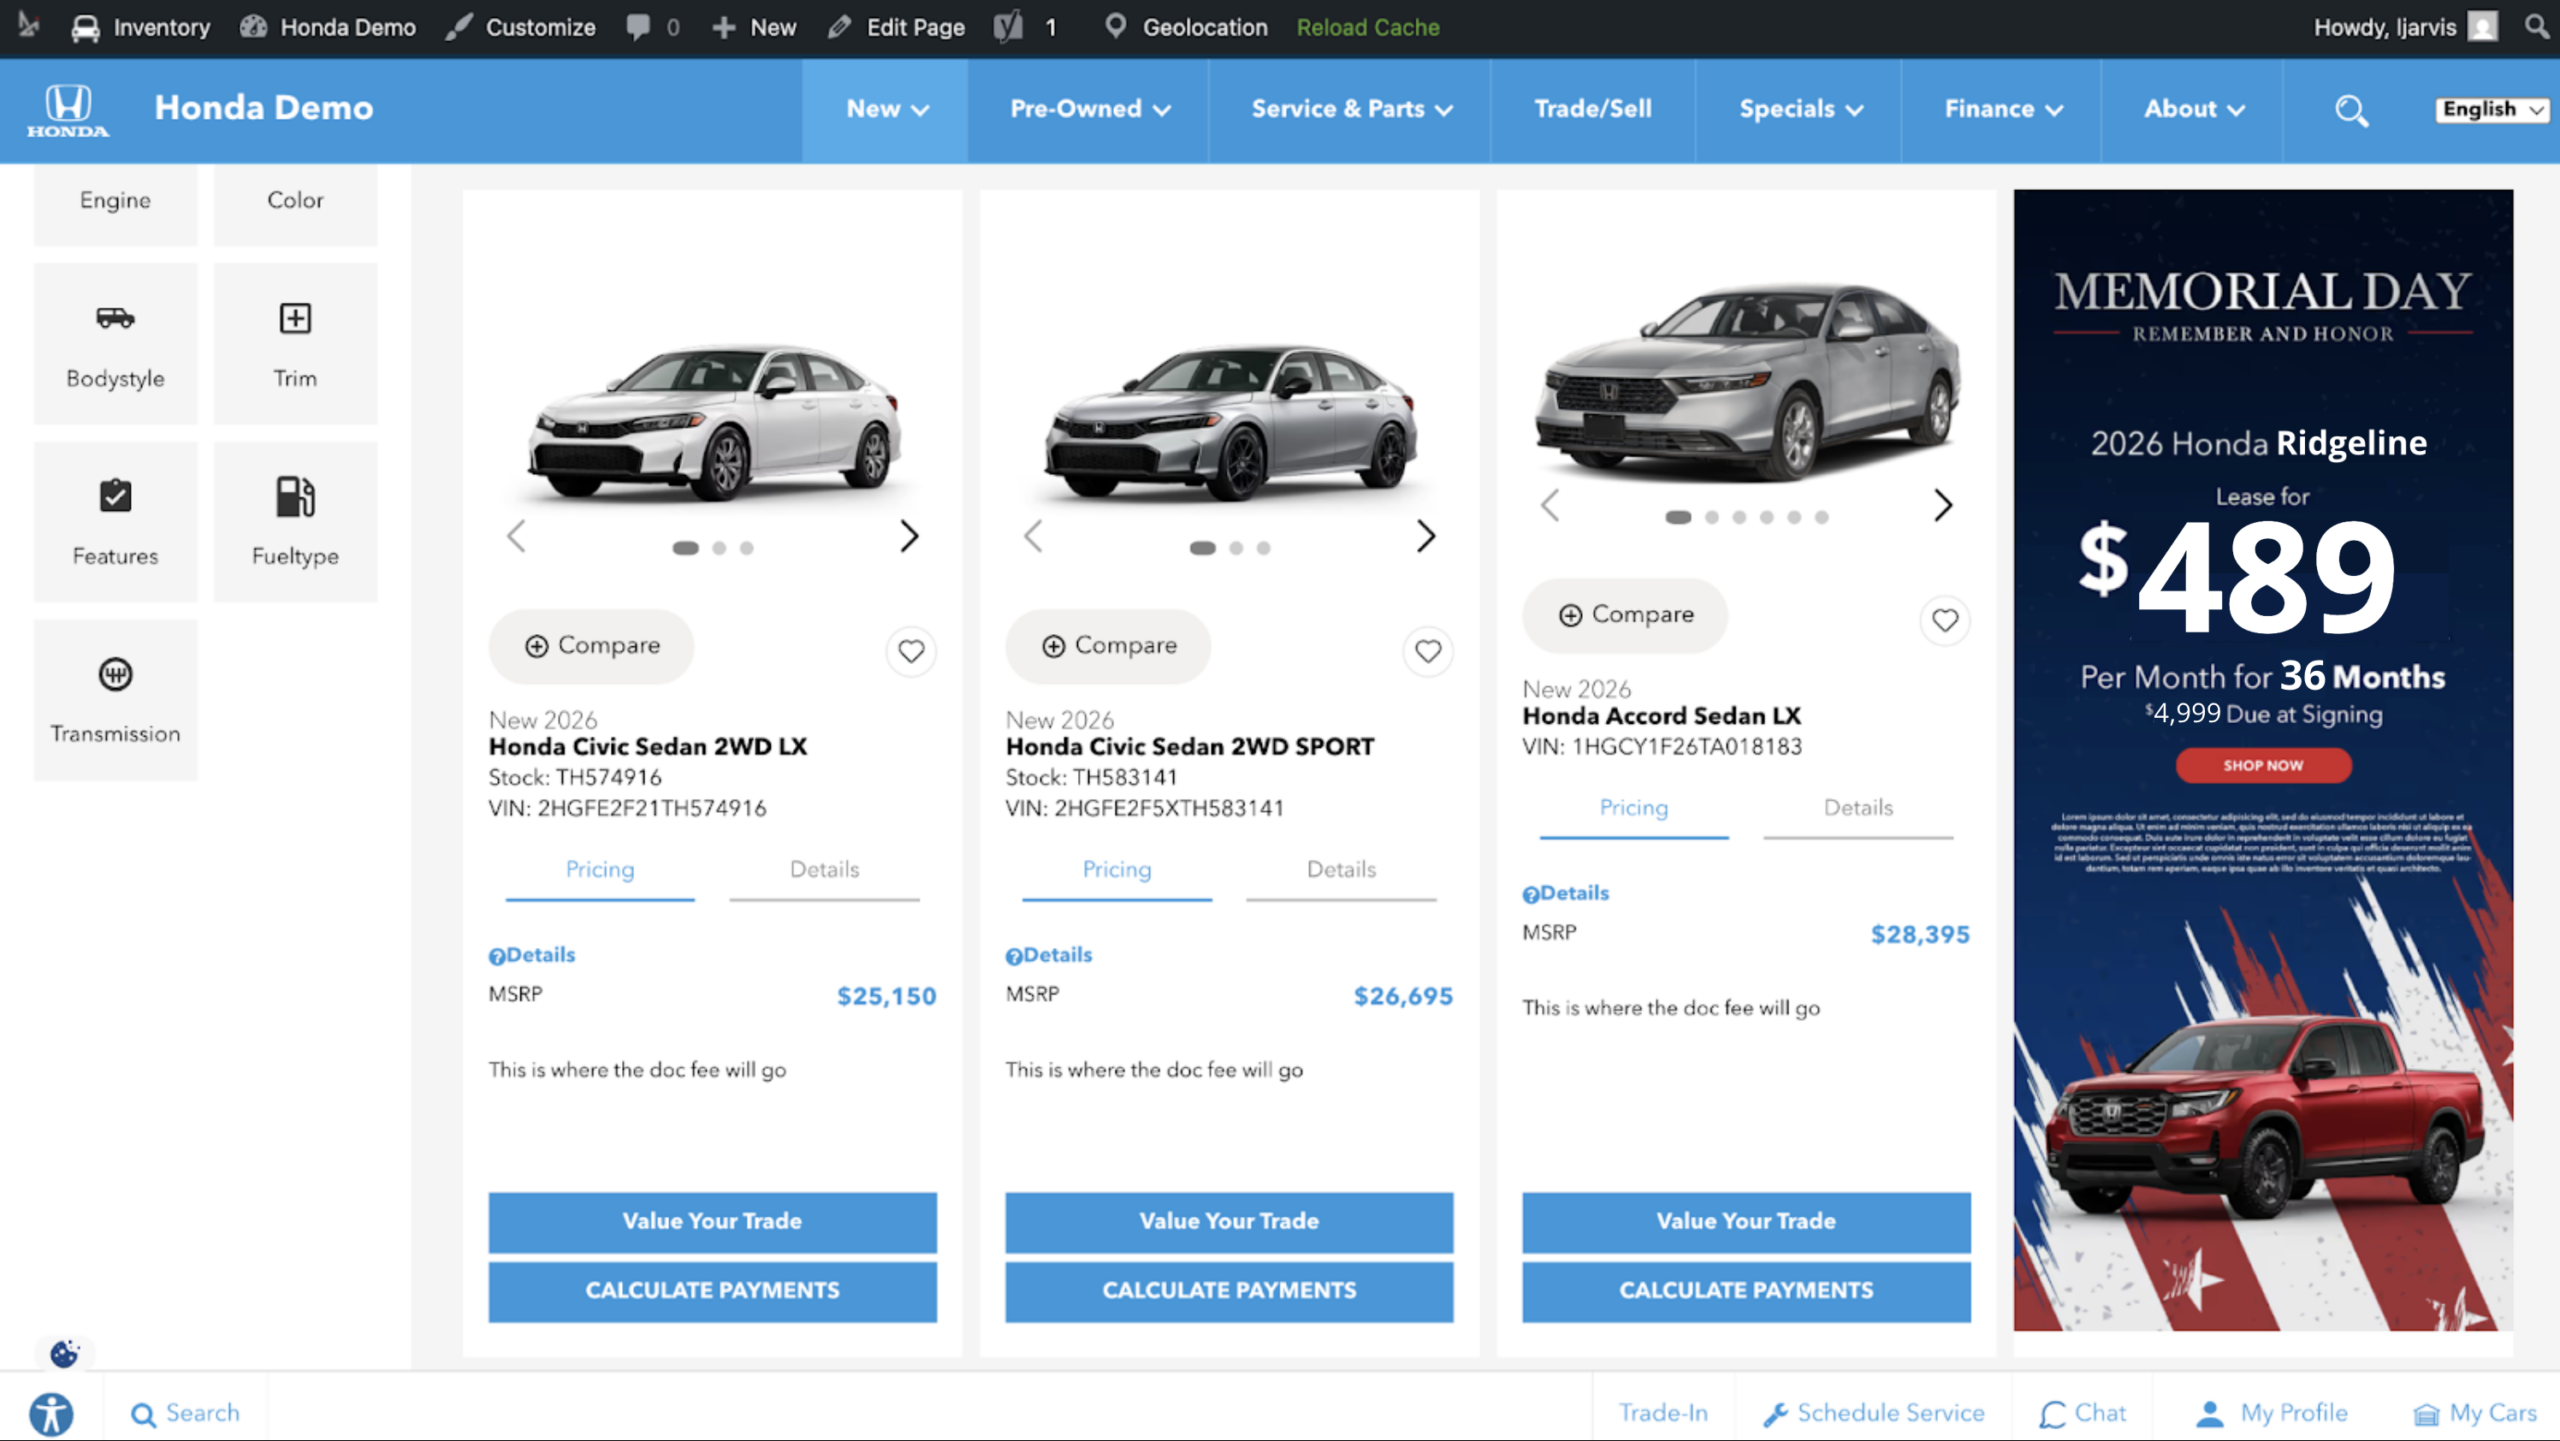Favorite the Accord Sedan LX
Image resolution: width=2560 pixels, height=1441 pixels.
pyautogui.click(x=1945, y=620)
